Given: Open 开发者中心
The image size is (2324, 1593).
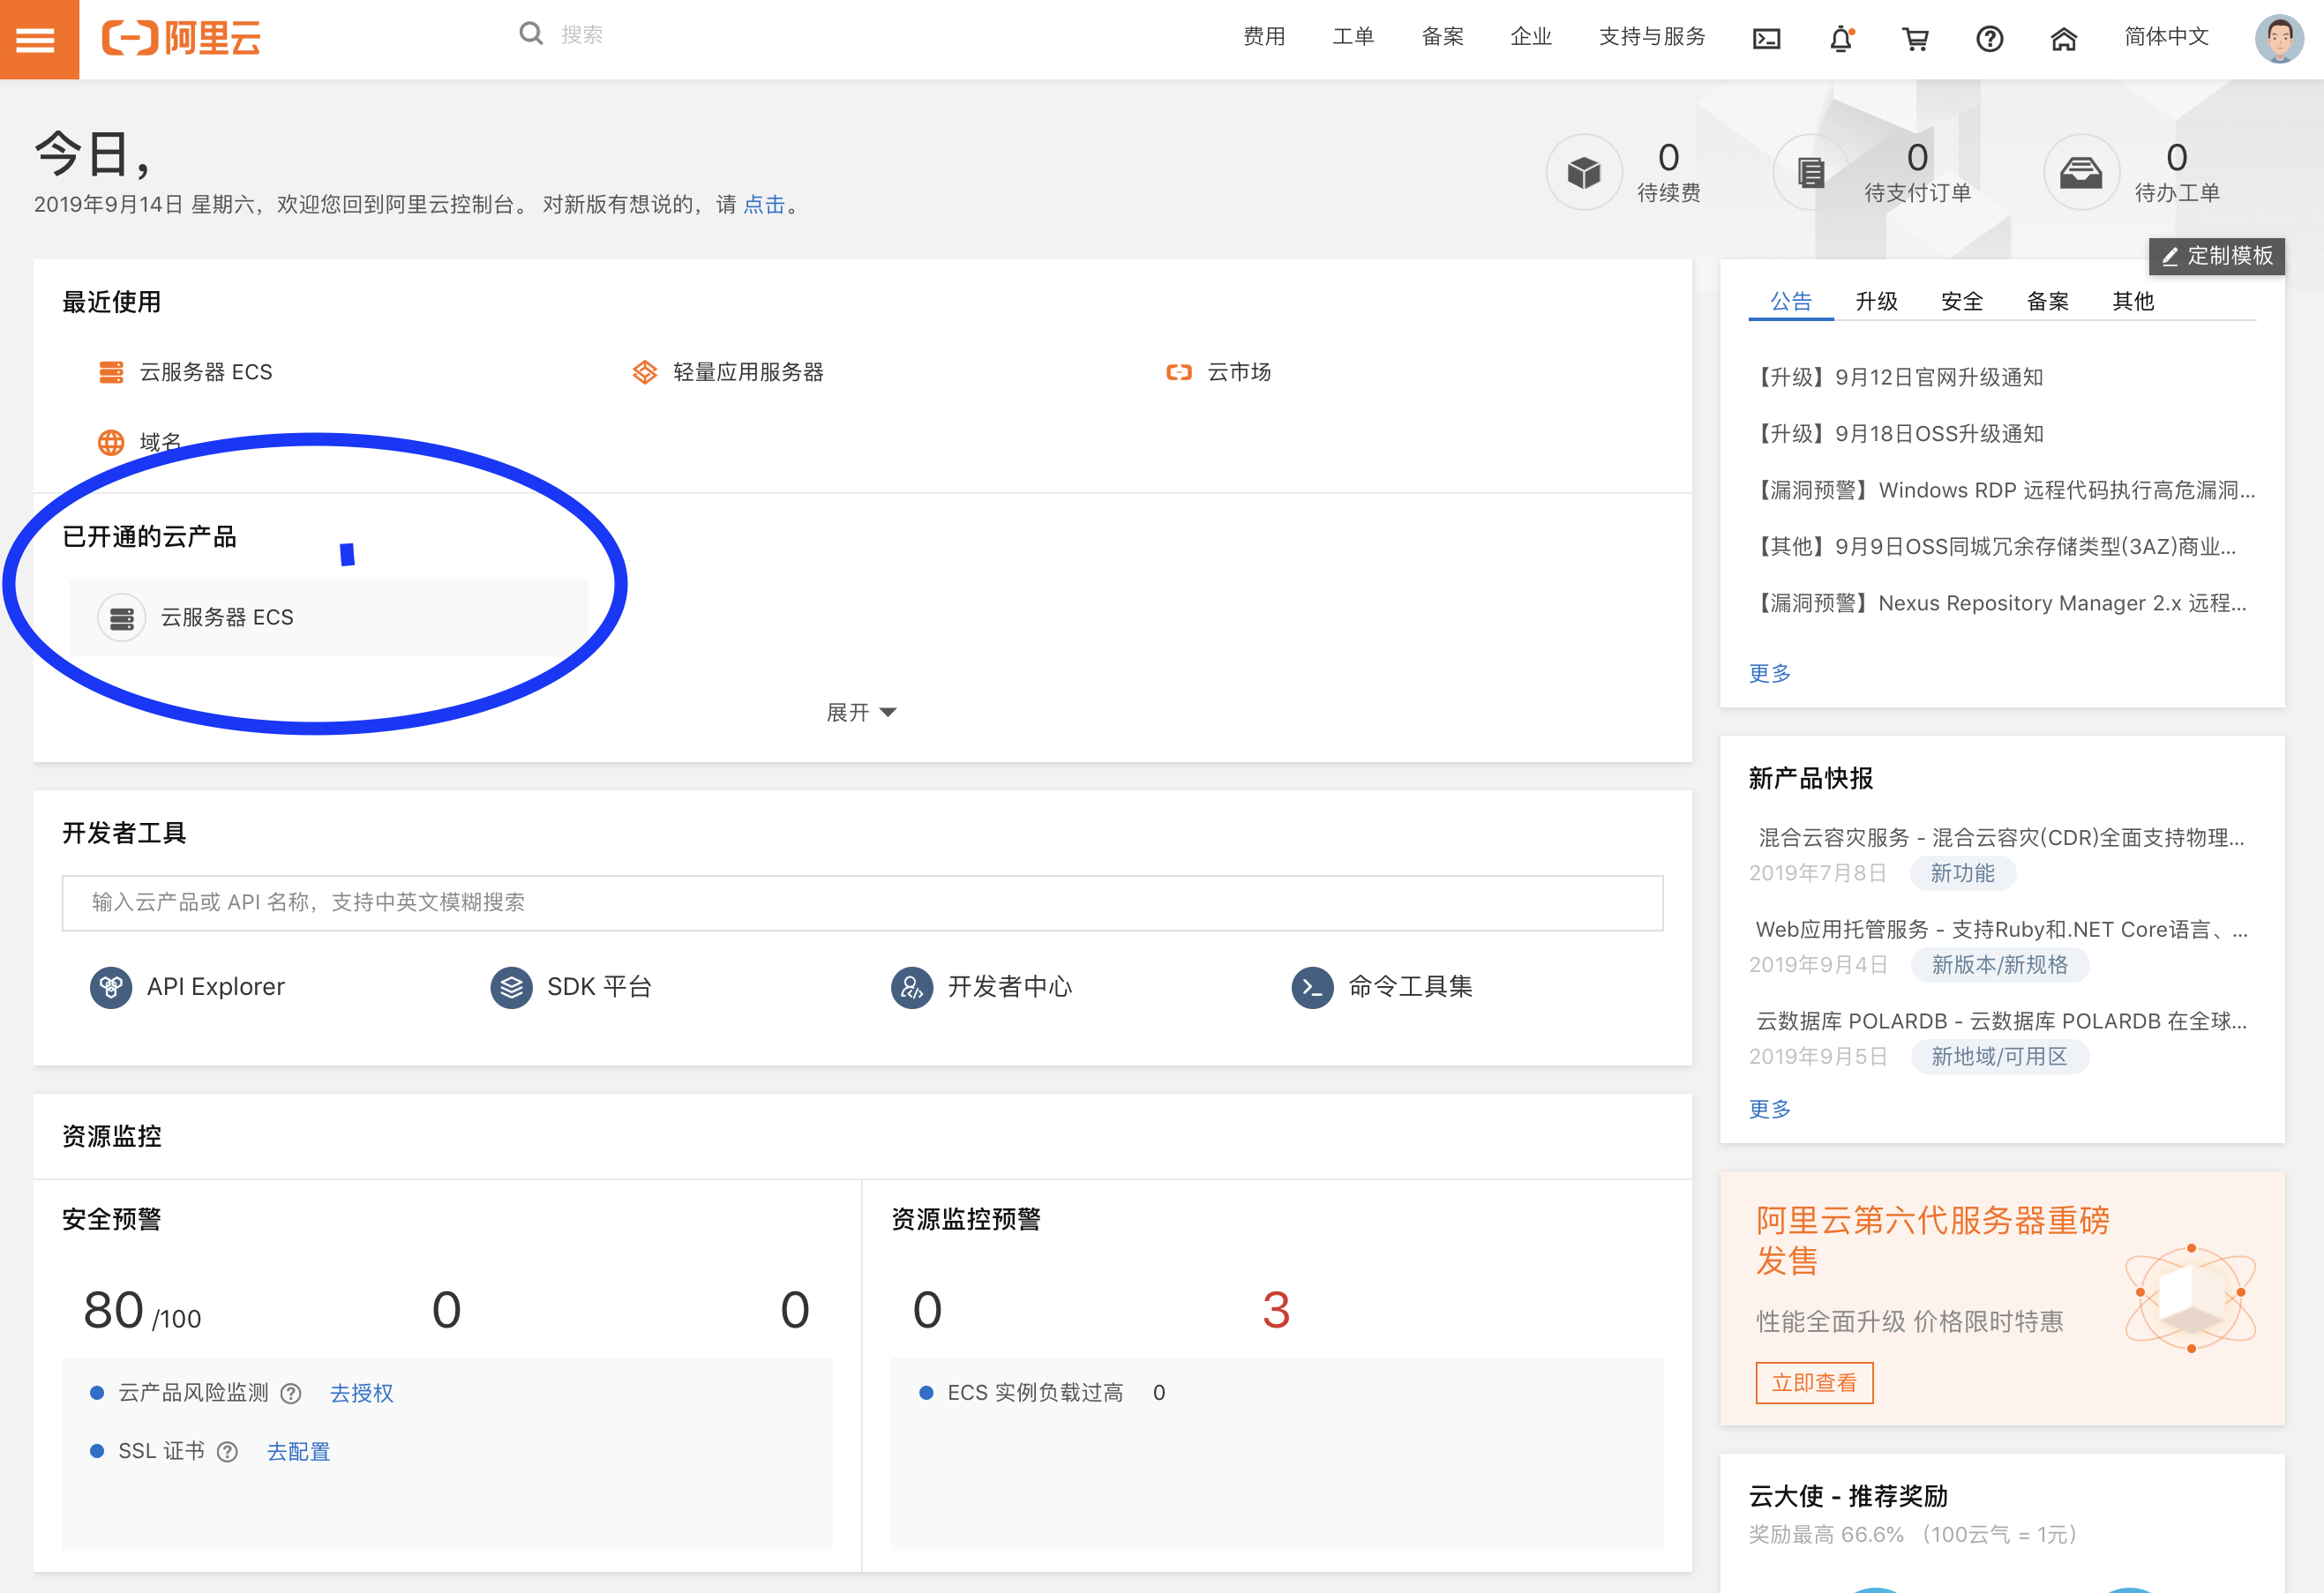Looking at the screenshot, I should point(1010,986).
